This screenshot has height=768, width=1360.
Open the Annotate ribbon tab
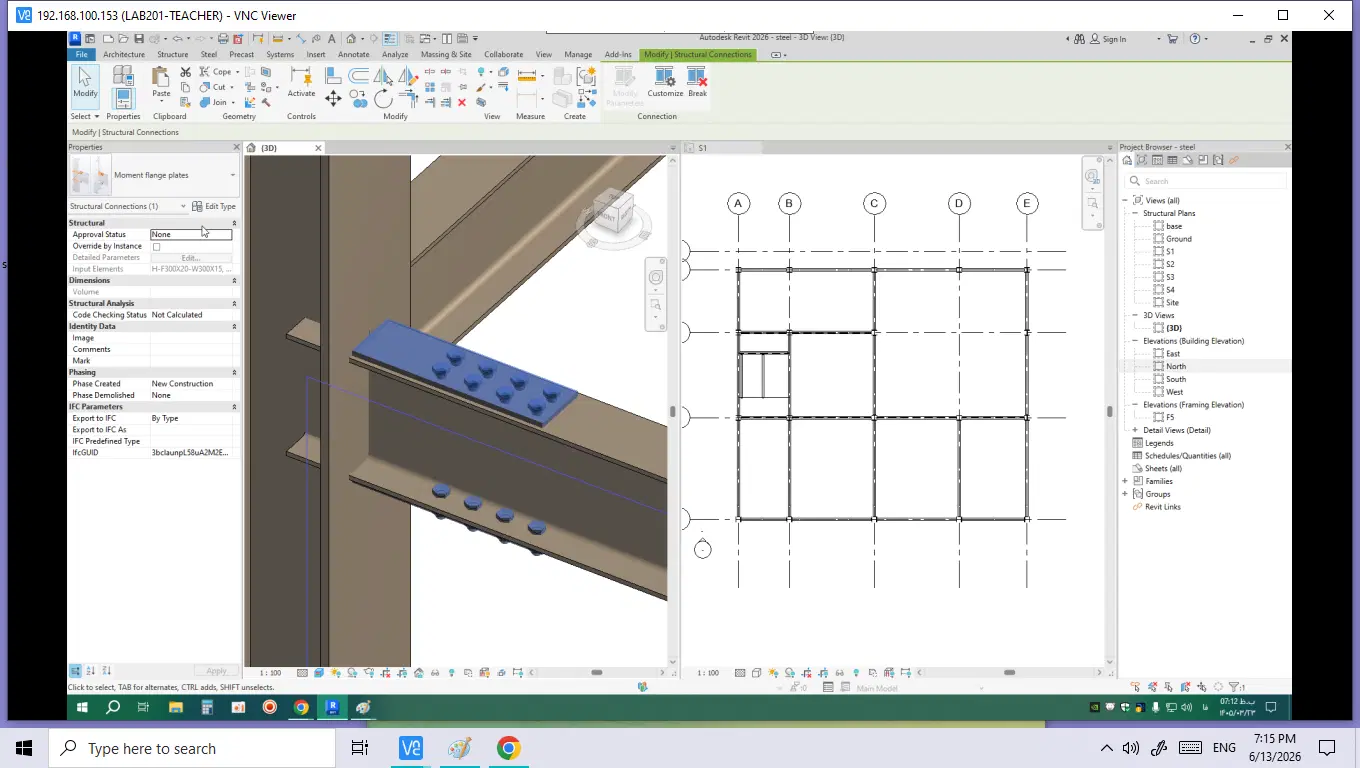(354, 55)
